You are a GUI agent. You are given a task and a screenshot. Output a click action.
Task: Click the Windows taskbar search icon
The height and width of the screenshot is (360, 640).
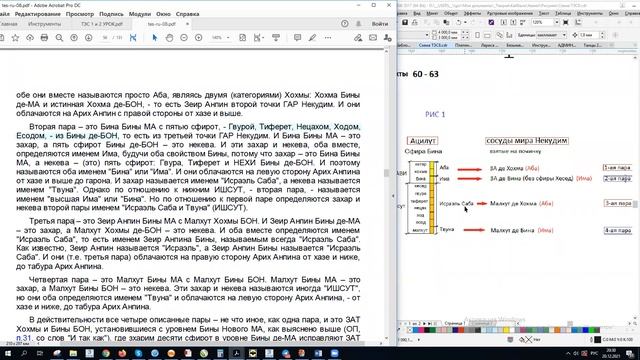[x=24, y=353]
